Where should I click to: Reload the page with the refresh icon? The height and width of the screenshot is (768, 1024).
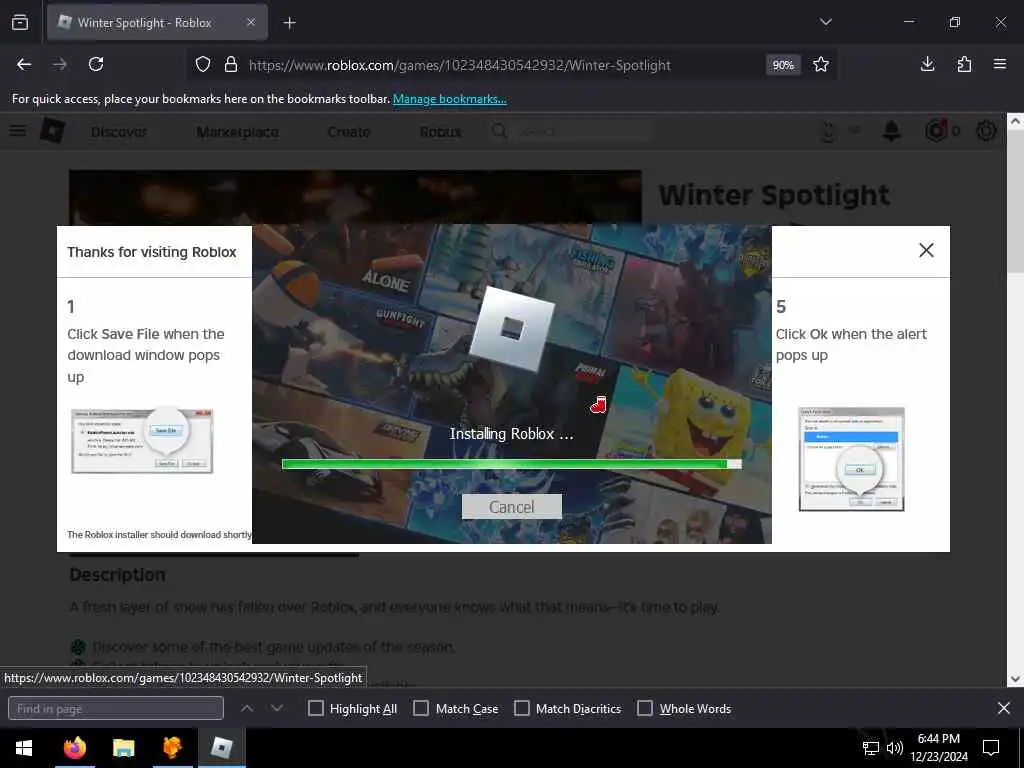coord(96,64)
